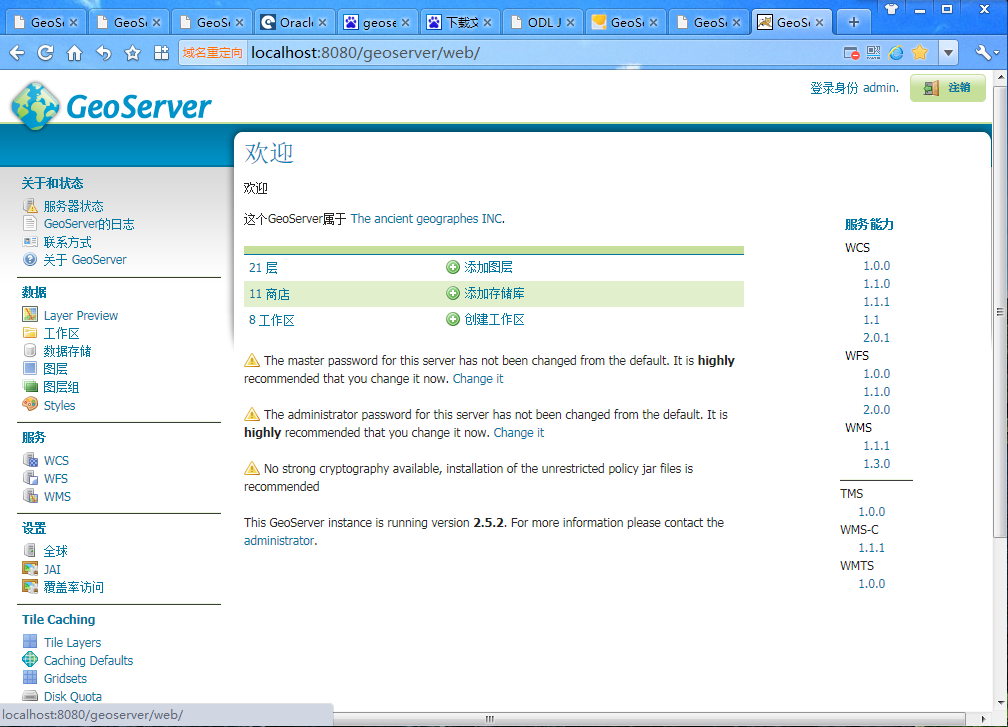This screenshot has width=1008, height=727.
Task: Open Layer Preview in the sidebar
Action: click(81, 316)
